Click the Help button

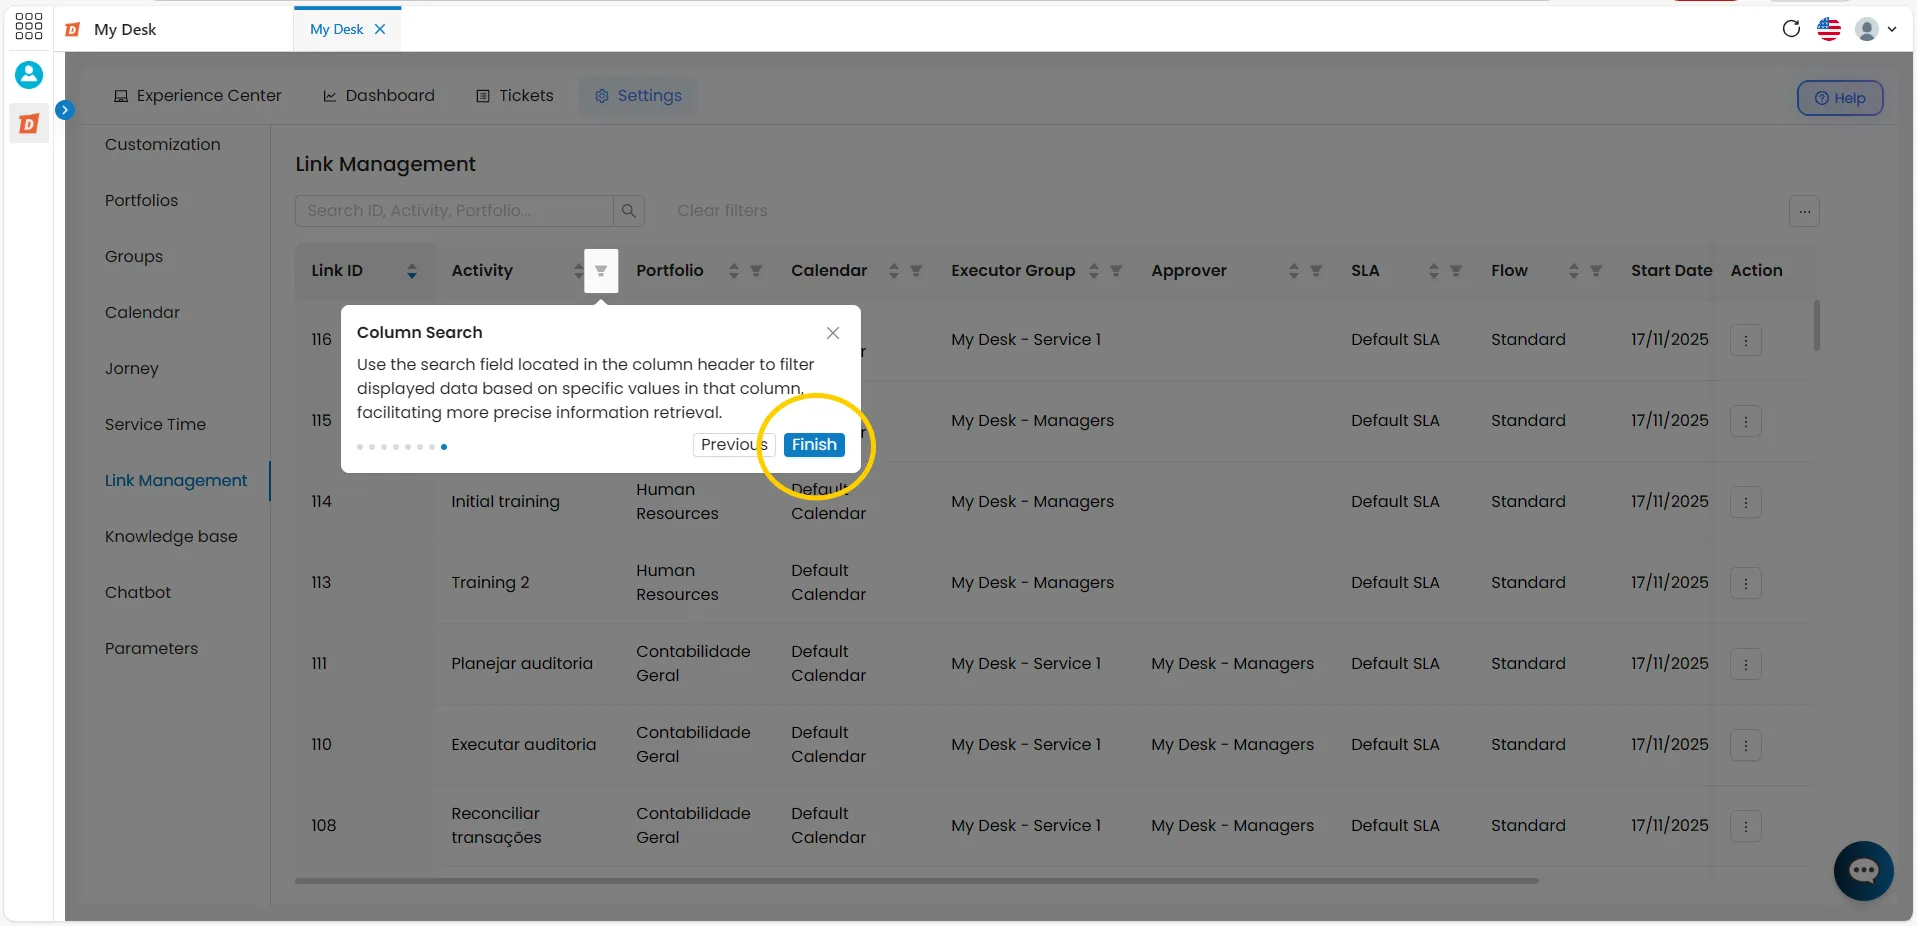(x=1840, y=98)
